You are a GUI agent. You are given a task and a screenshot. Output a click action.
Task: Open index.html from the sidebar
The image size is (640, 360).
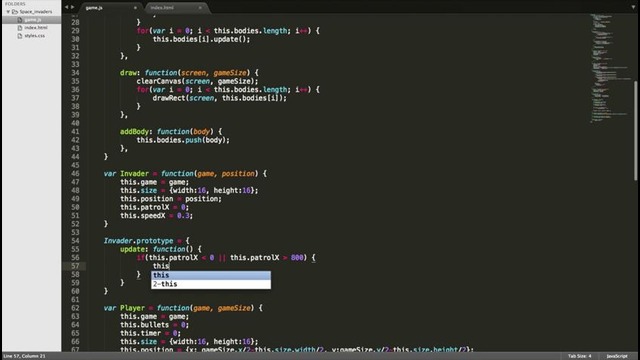[x=36, y=28]
